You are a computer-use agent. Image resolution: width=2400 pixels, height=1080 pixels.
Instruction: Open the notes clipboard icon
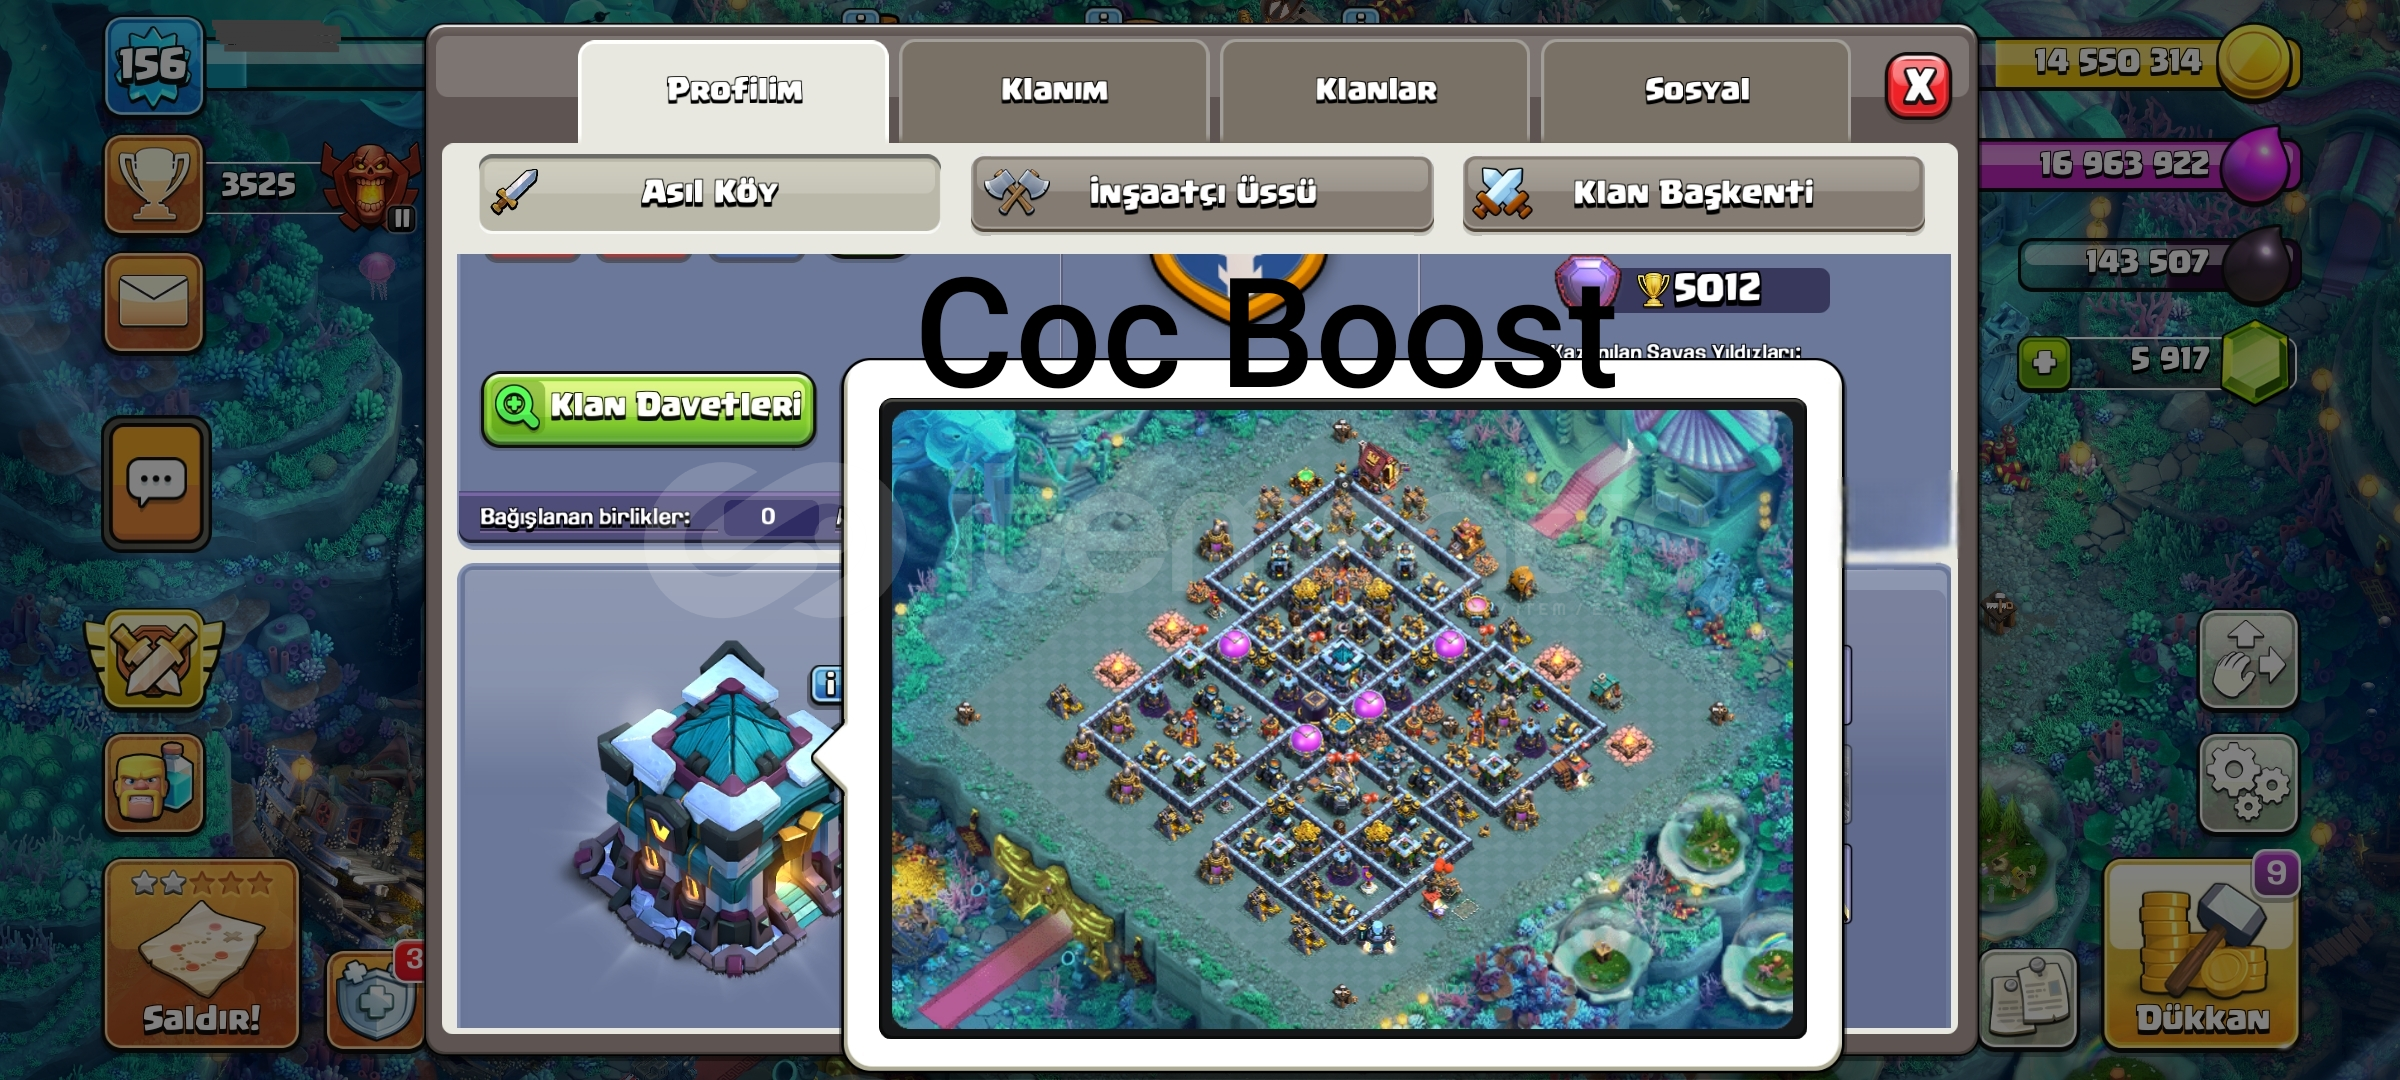pos(2028,998)
